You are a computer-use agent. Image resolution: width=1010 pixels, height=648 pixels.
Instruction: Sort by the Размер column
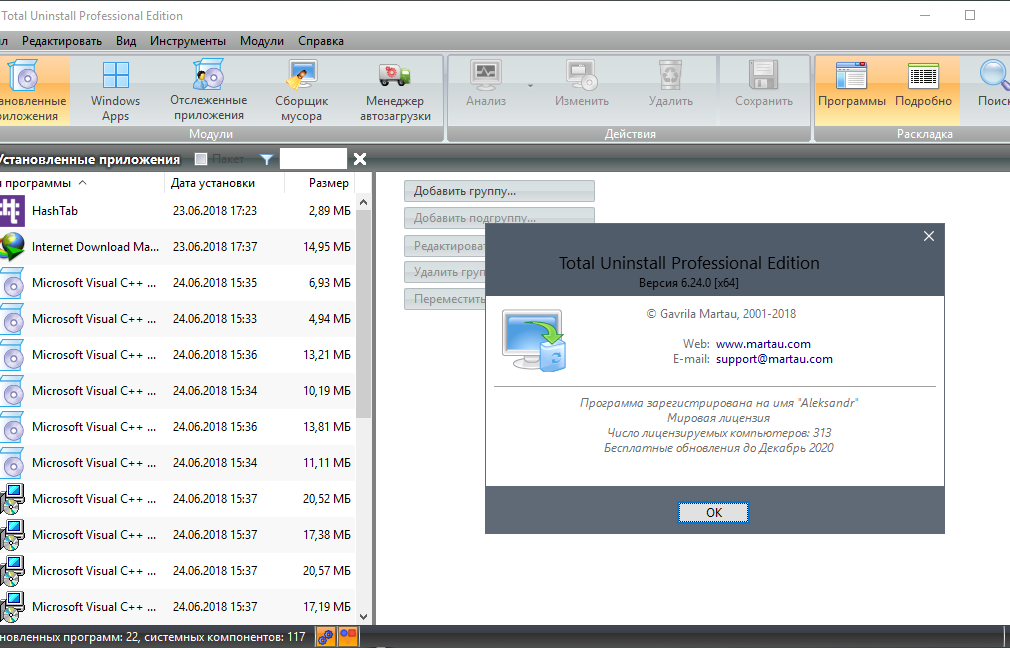(x=320, y=183)
